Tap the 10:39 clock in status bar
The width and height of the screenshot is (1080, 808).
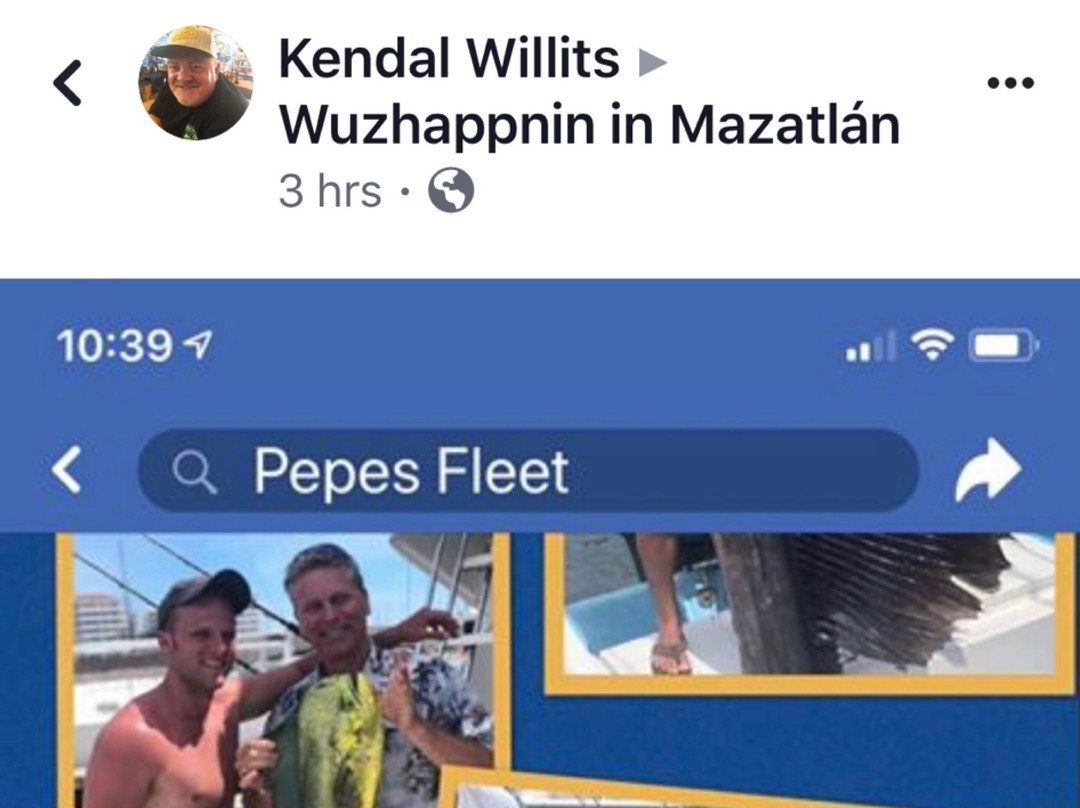click(x=114, y=345)
